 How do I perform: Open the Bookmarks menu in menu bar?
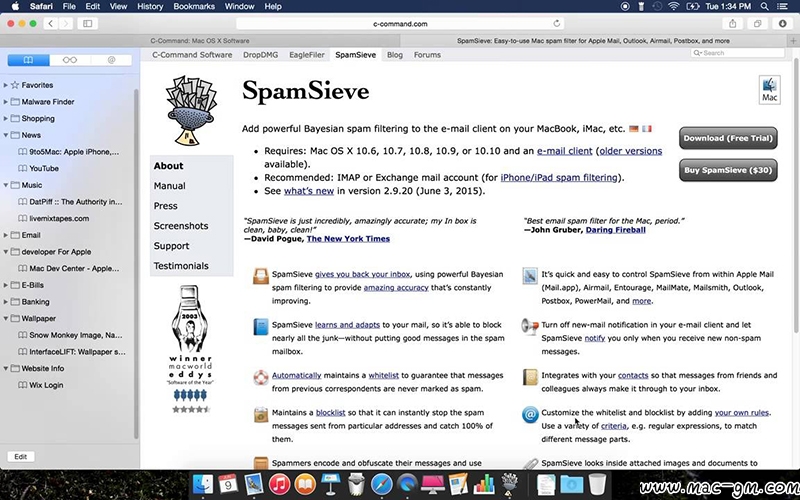194,6
